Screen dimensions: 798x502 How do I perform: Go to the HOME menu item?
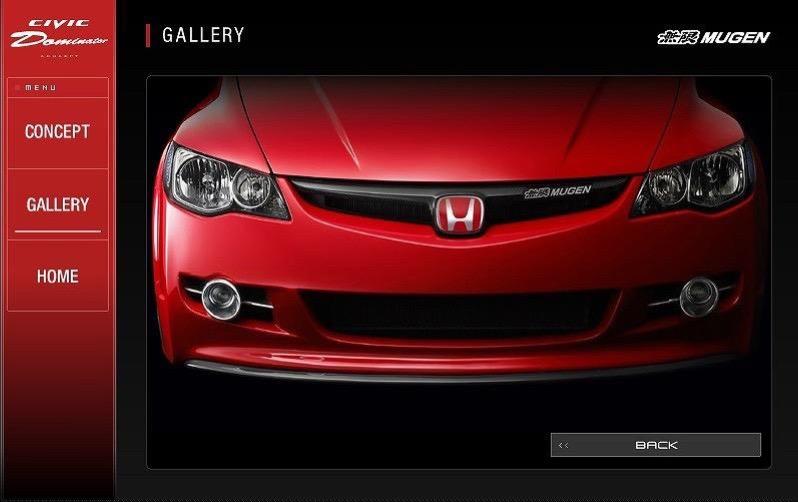(x=58, y=276)
